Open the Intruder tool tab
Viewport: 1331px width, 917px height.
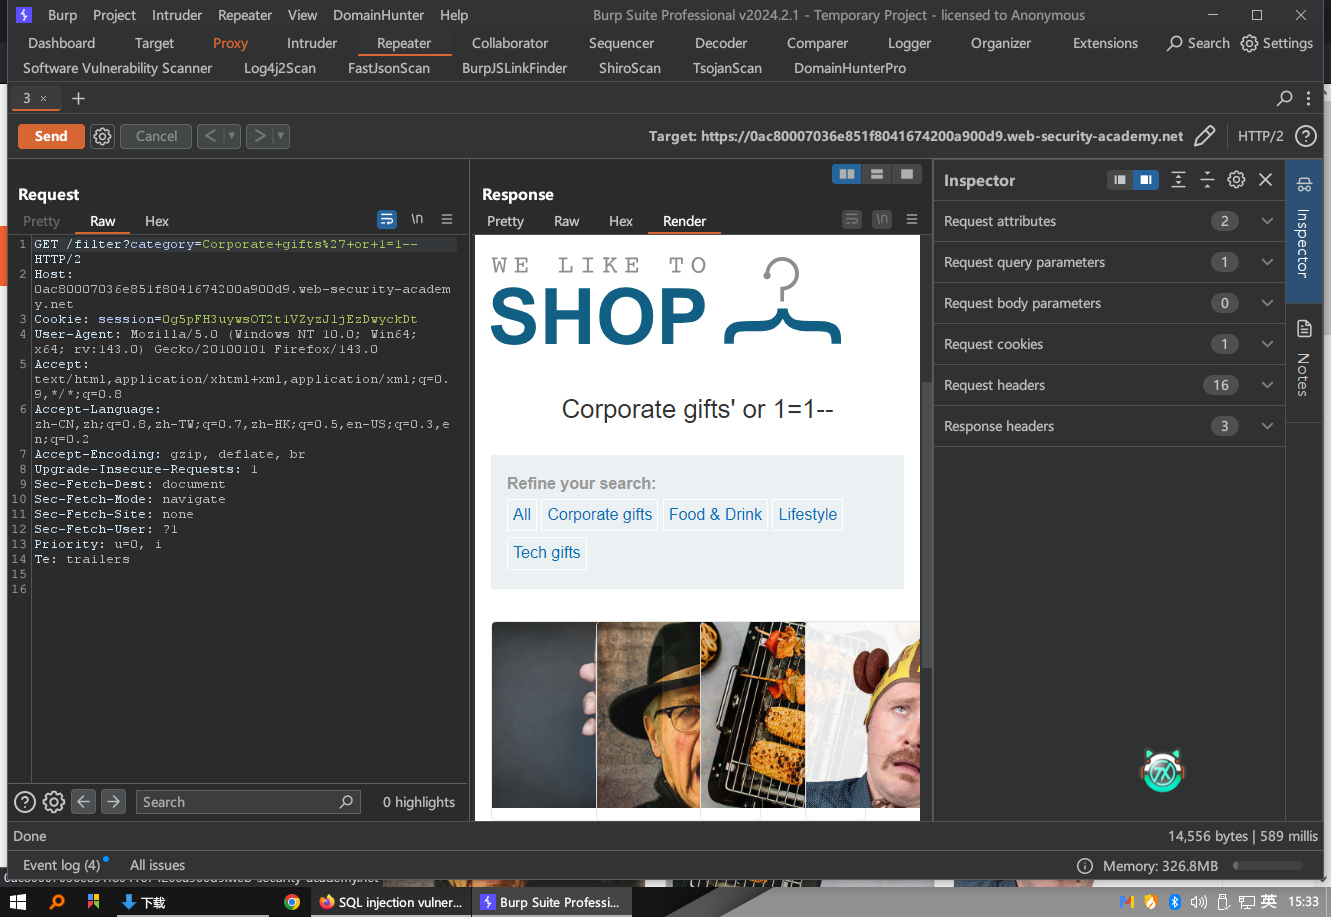[x=312, y=43]
